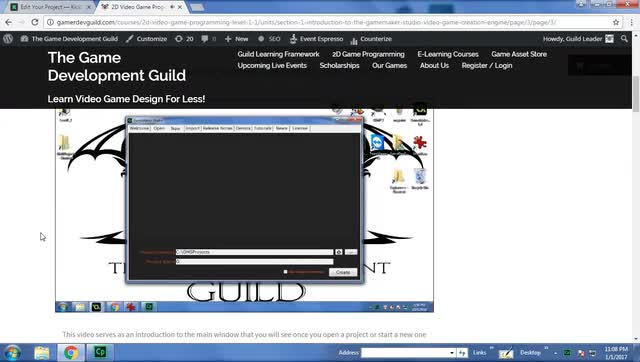Open the admin bar search magnifier
The width and height of the screenshot is (640, 362).
coord(624,39)
